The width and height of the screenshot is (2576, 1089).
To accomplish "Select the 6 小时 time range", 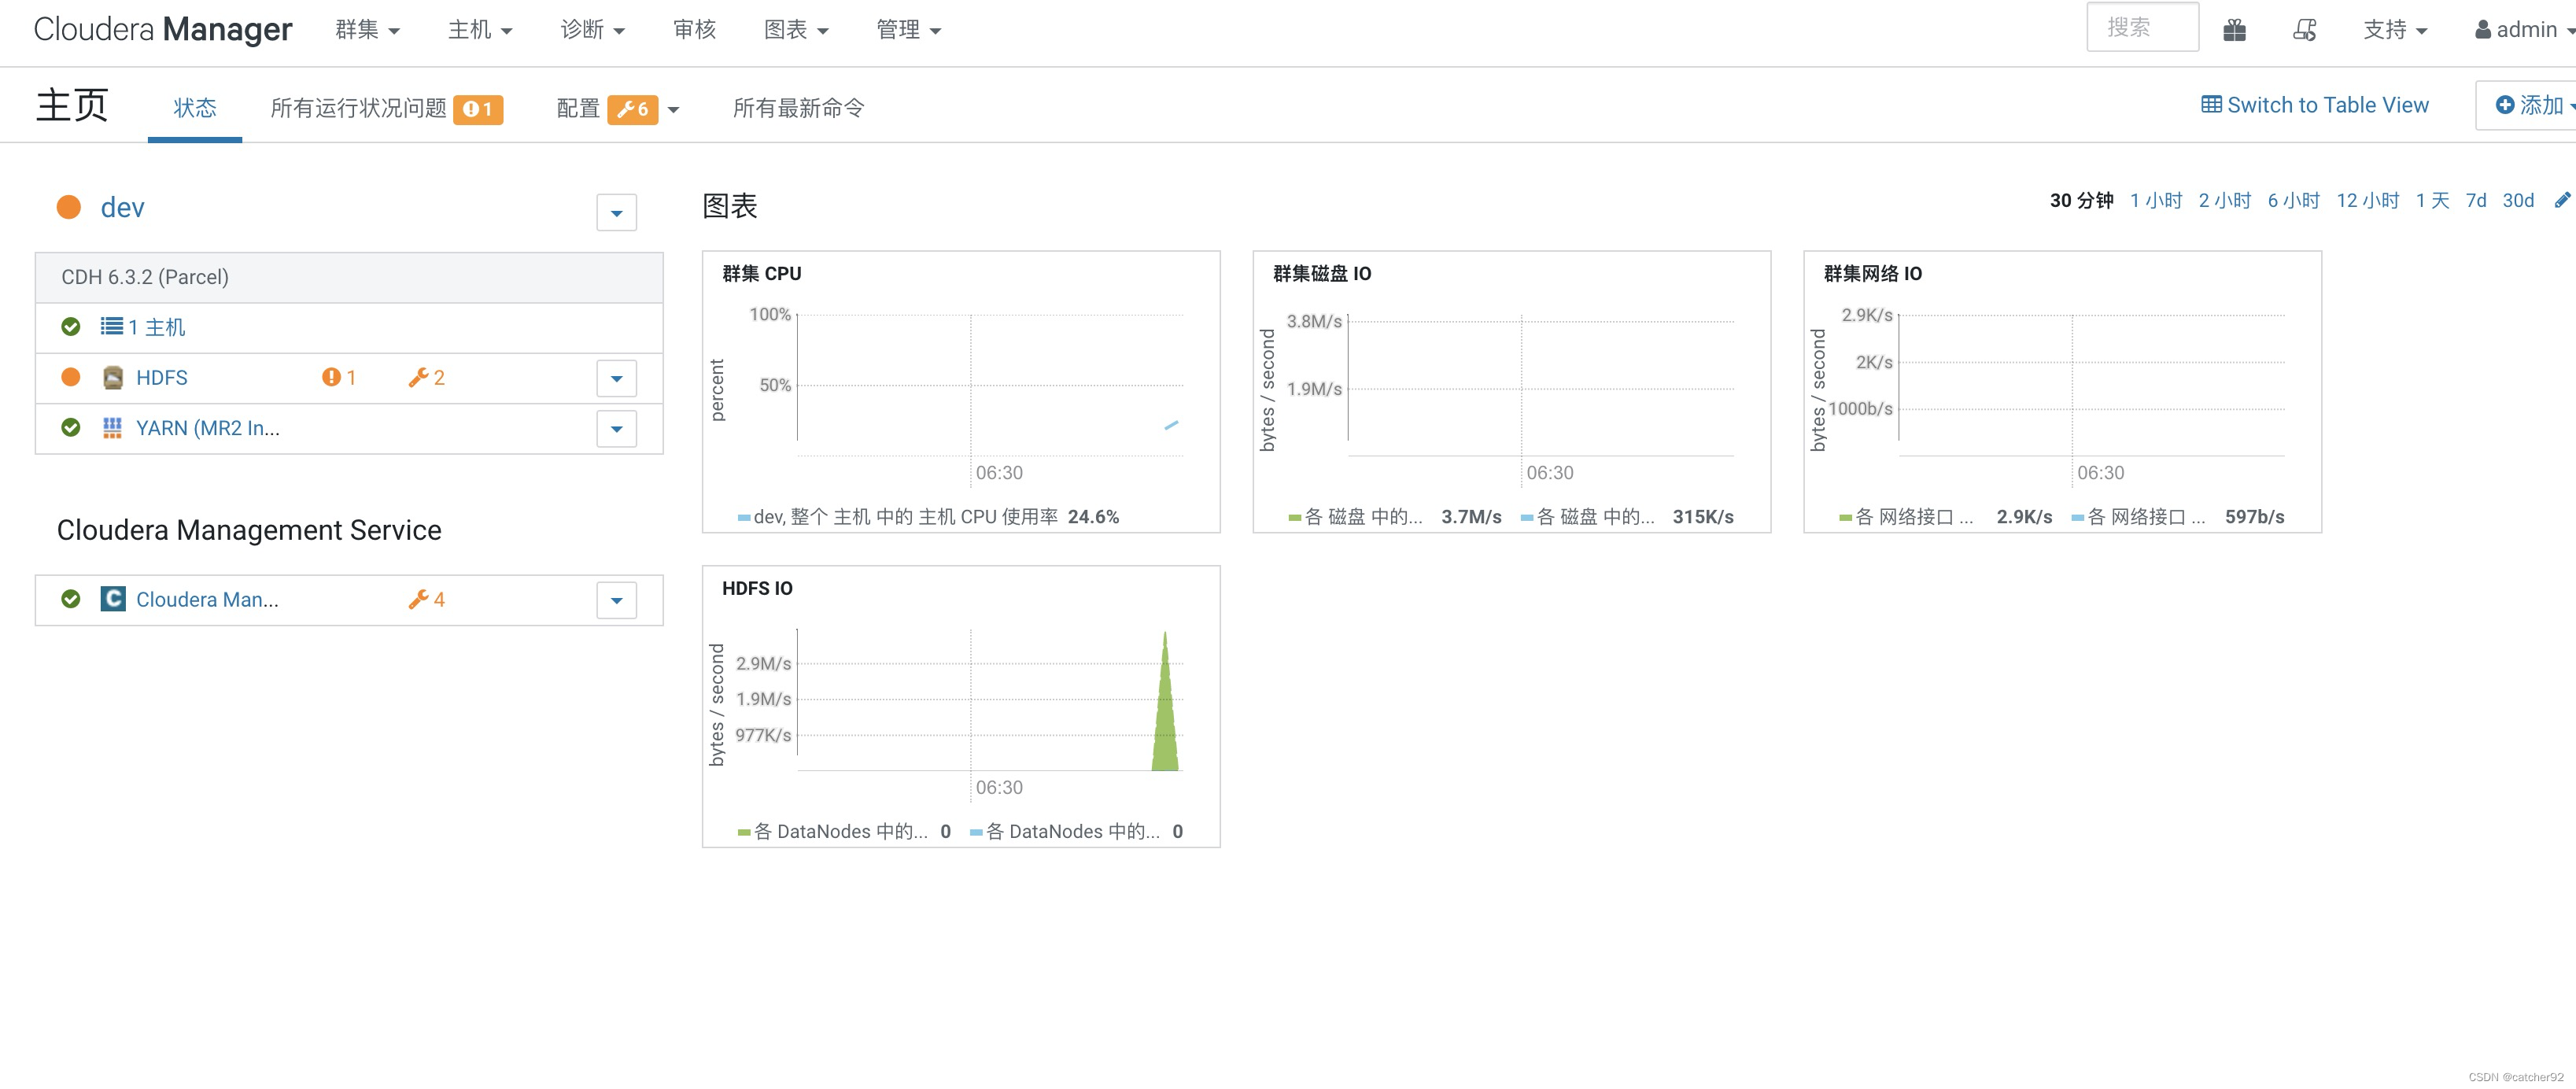I will [2294, 200].
